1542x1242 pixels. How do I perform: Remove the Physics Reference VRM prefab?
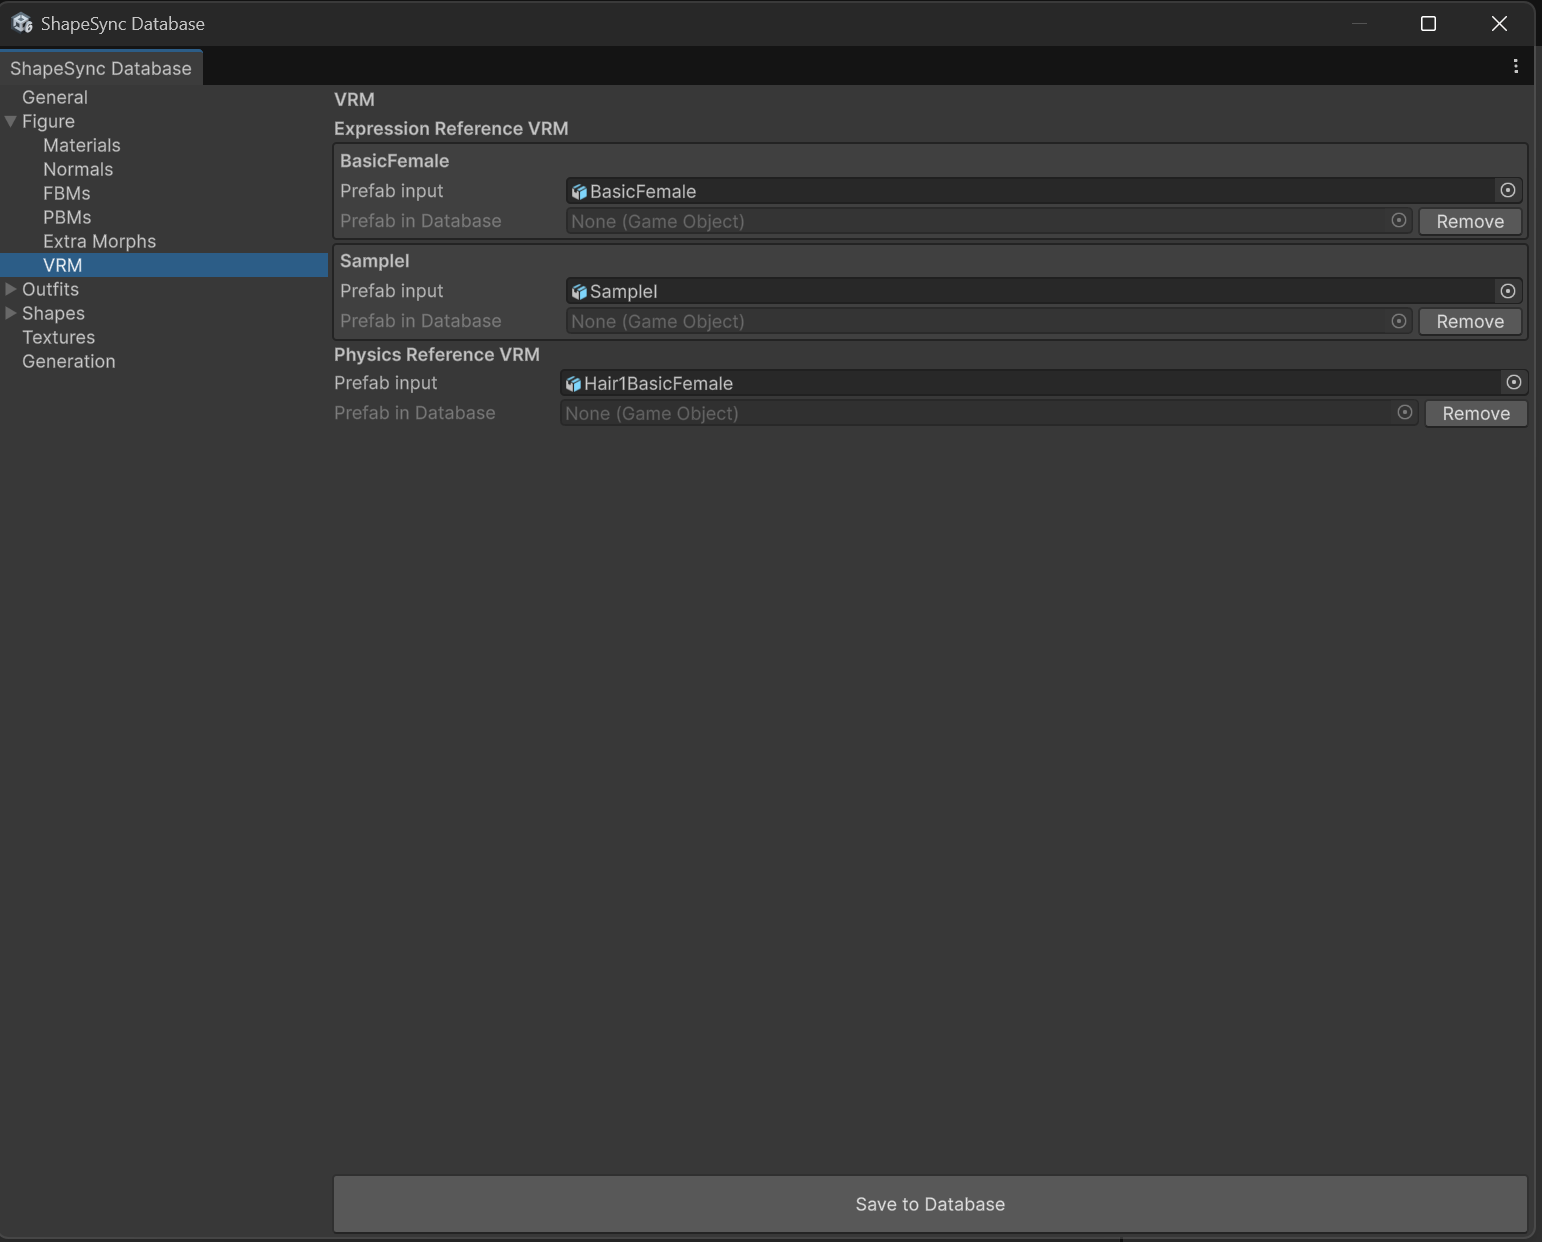[1476, 413]
